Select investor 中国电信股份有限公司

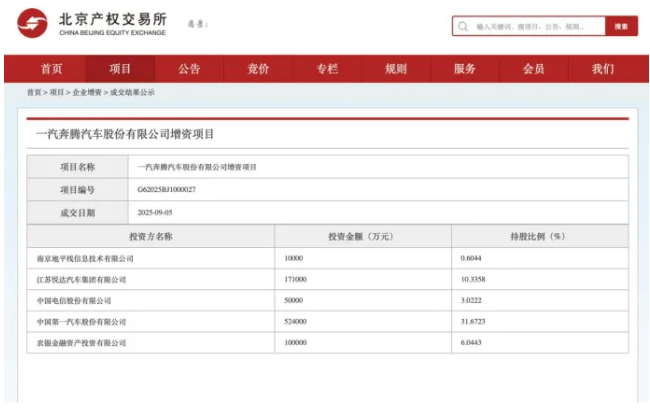click(x=74, y=301)
